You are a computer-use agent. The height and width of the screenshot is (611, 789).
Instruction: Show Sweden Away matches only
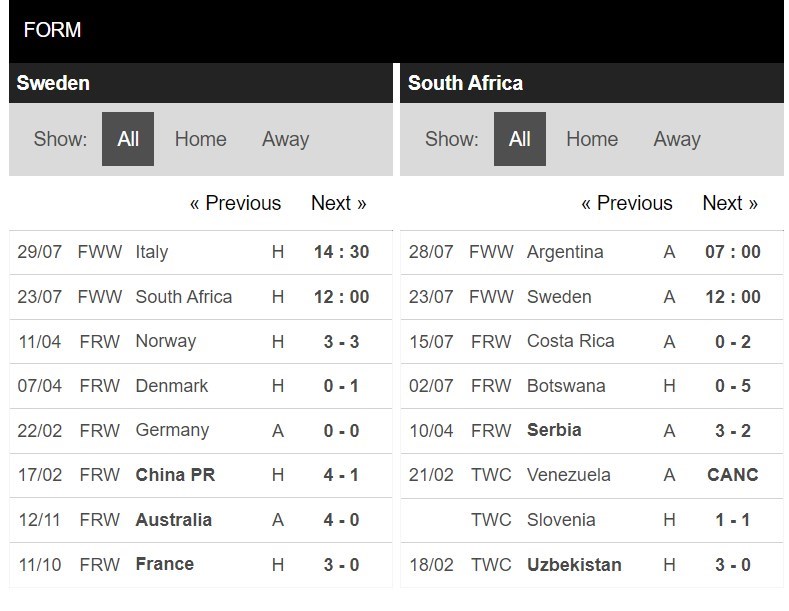[285, 139]
